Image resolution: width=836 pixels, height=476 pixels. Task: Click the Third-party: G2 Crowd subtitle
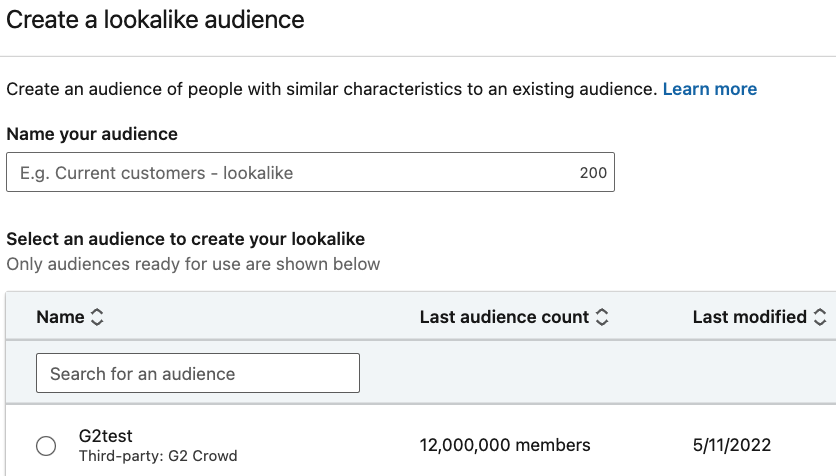[x=158, y=456]
